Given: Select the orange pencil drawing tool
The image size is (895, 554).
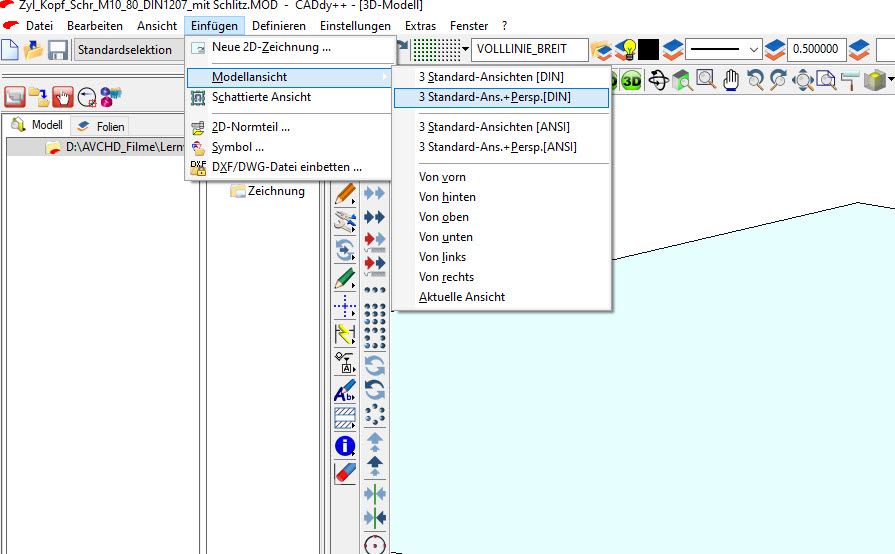Looking at the screenshot, I should pyautogui.click(x=345, y=194).
